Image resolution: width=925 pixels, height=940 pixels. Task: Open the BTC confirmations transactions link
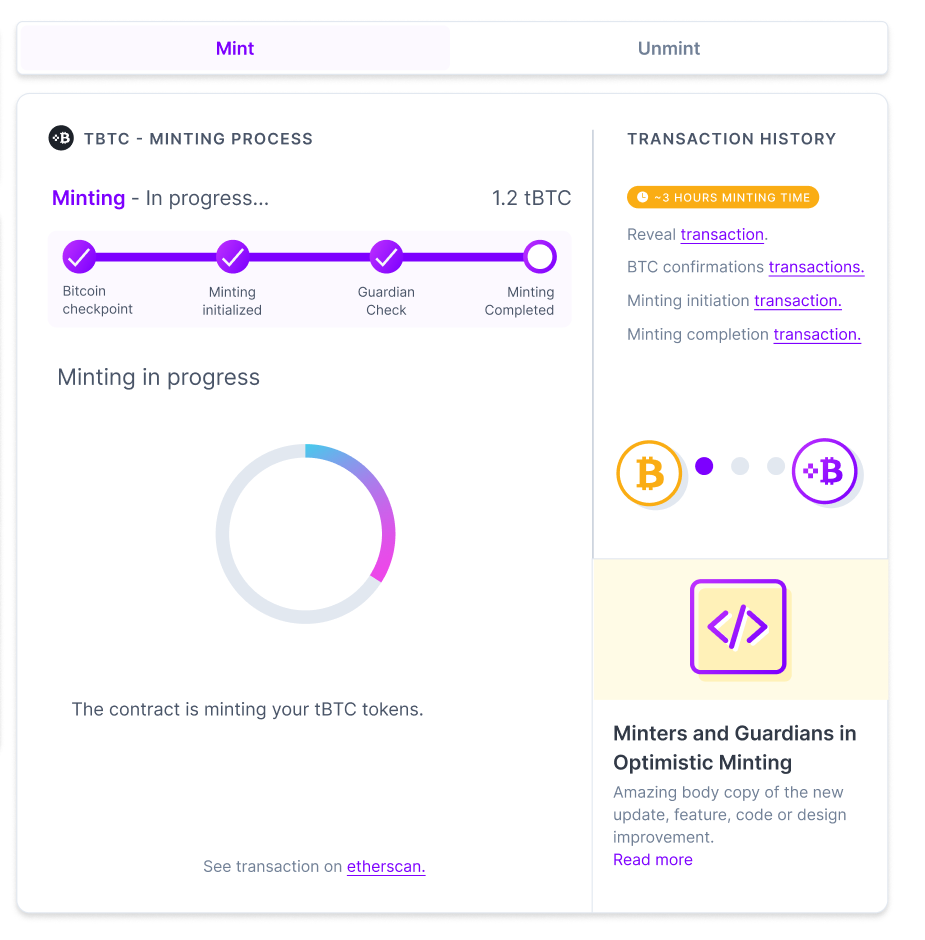click(x=815, y=267)
